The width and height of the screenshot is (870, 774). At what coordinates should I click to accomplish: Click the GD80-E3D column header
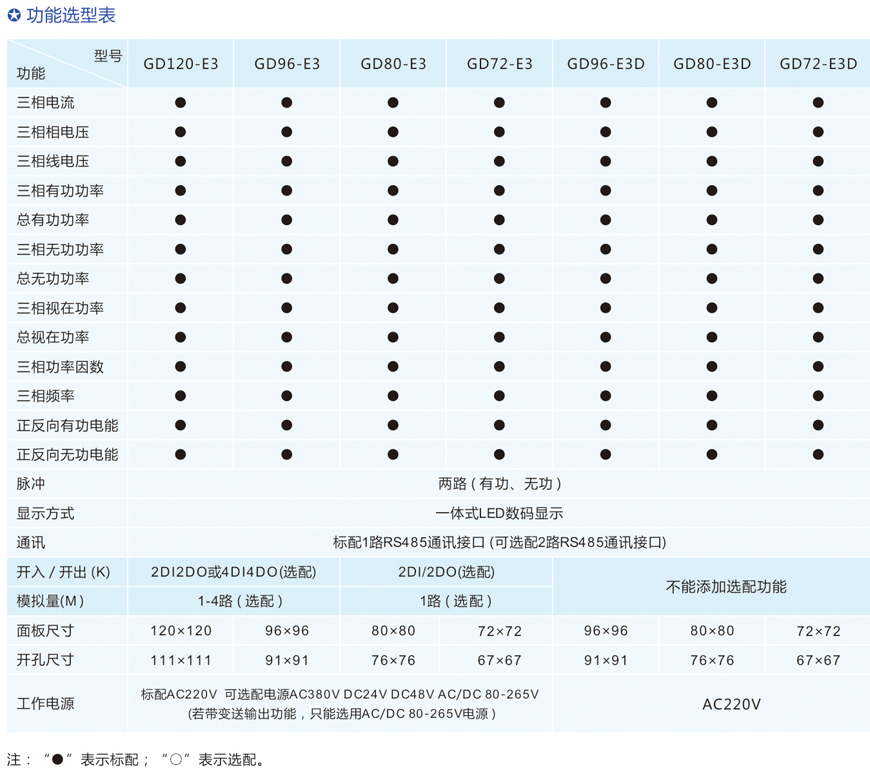click(x=712, y=64)
